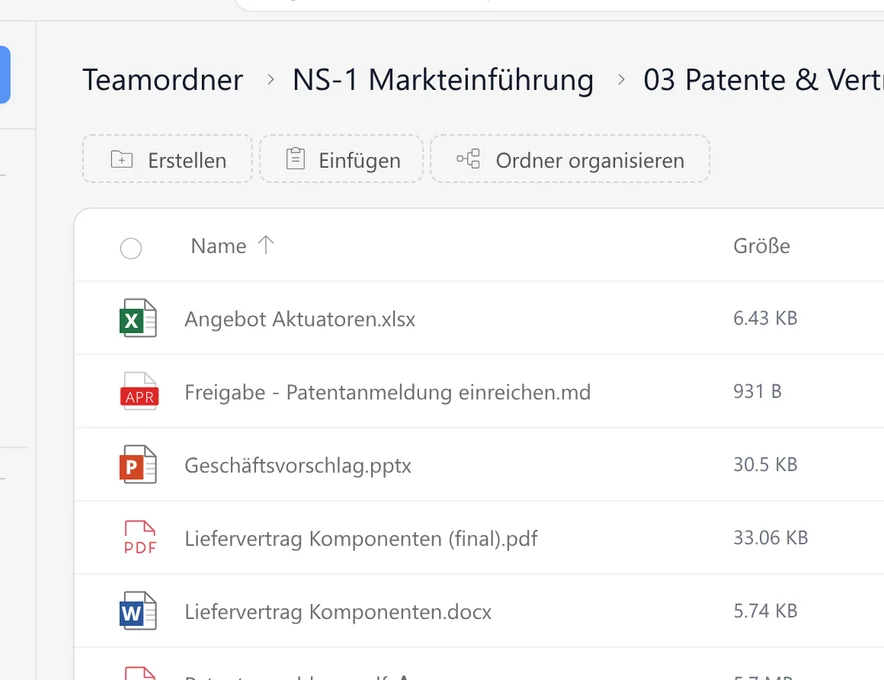Click the Excel icon of Angebot Aktuatoren

tap(138, 318)
